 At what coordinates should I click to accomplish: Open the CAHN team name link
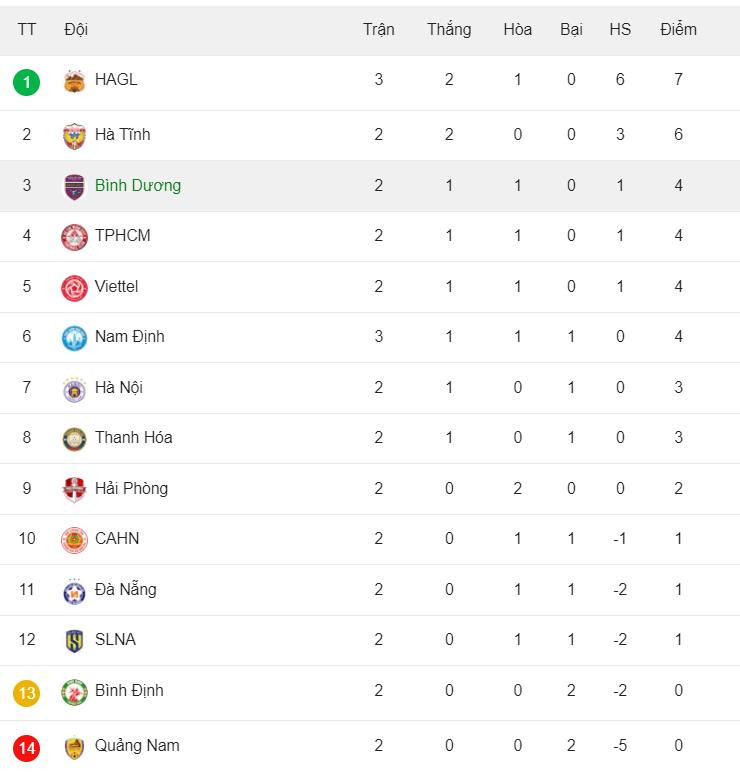point(117,538)
